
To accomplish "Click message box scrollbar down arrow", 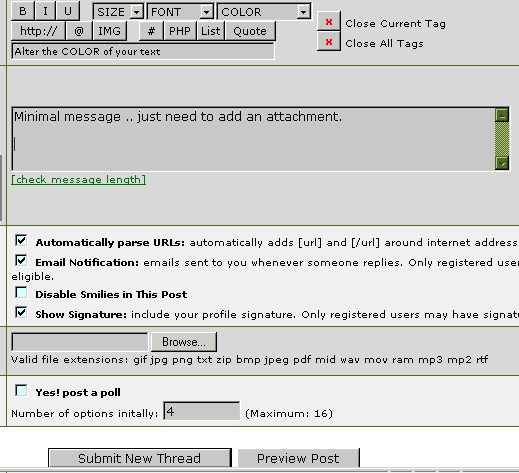I will click(502, 163).
